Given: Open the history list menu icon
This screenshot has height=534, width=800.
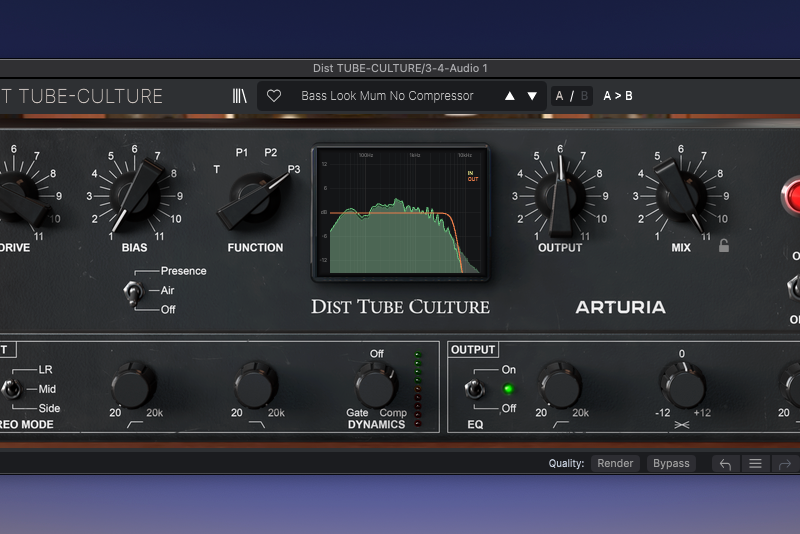Looking at the screenshot, I should pos(755,464).
